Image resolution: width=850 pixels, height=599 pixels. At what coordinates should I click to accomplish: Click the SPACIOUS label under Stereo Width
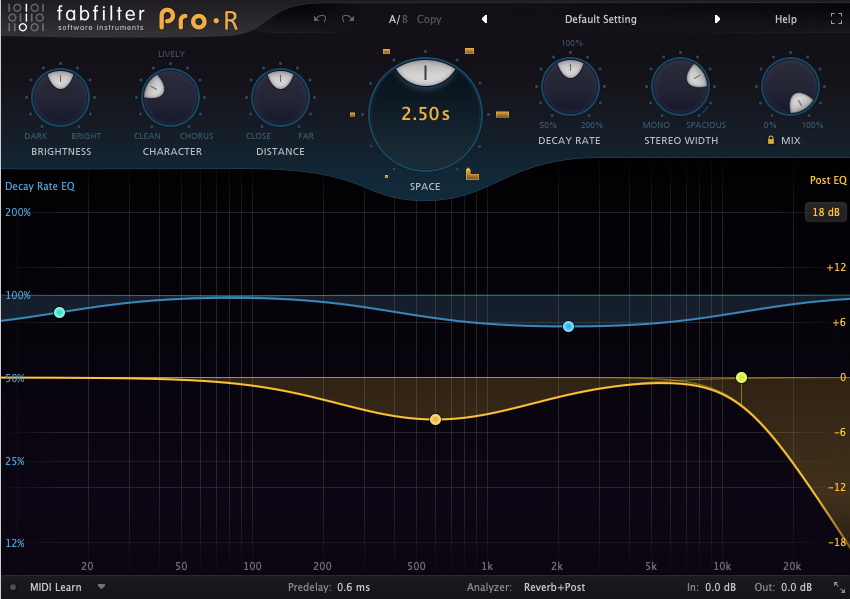click(x=706, y=125)
